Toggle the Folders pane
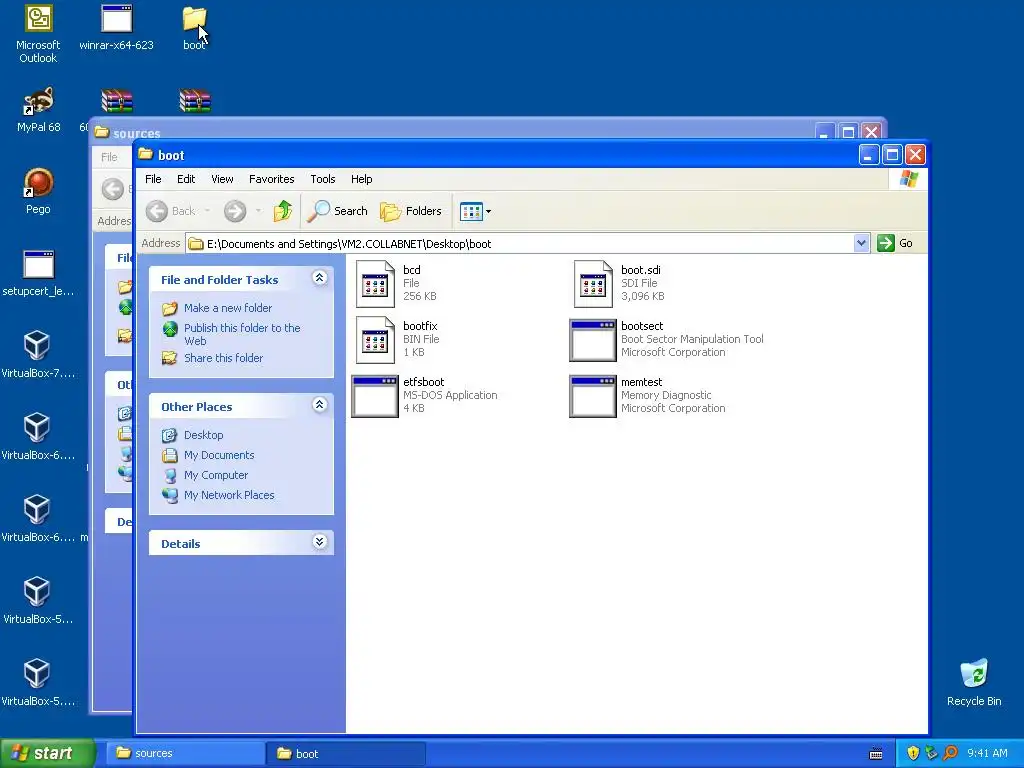Image resolution: width=1024 pixels, height=768 pixels. [411, 211]
